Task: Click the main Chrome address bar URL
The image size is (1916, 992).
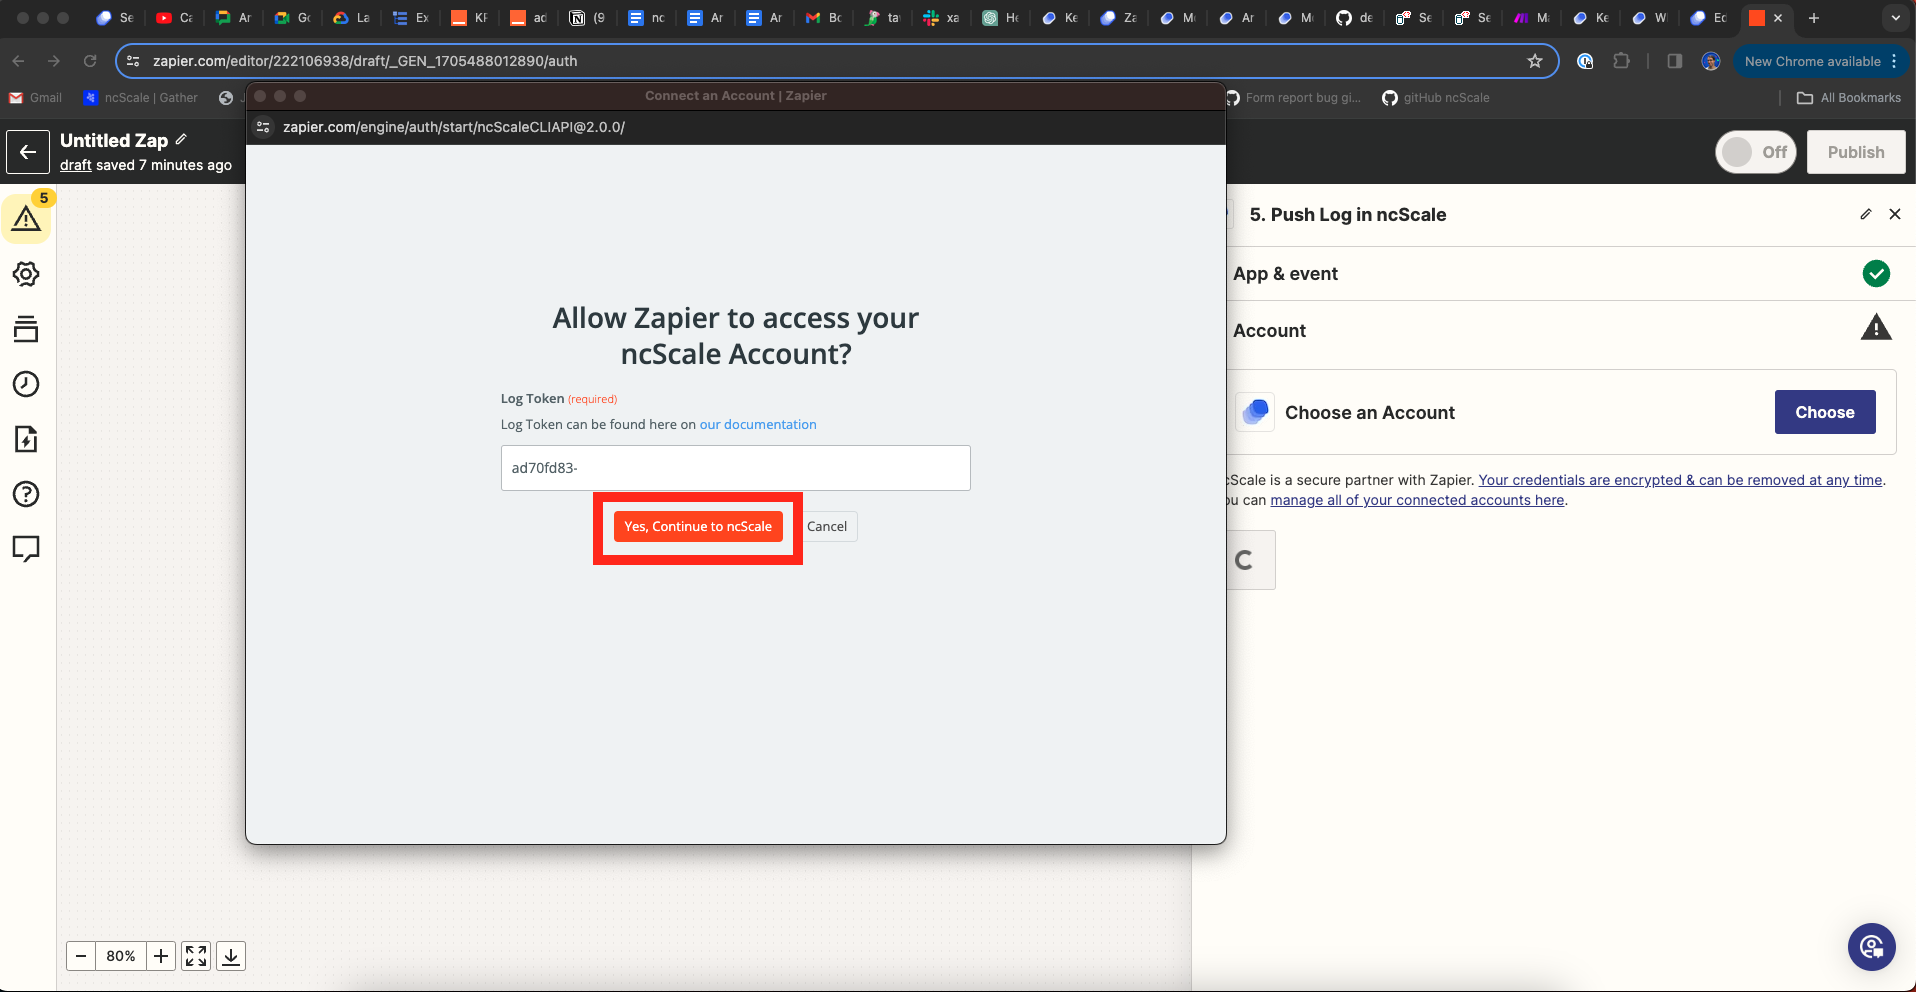Action: pos(365,61)
